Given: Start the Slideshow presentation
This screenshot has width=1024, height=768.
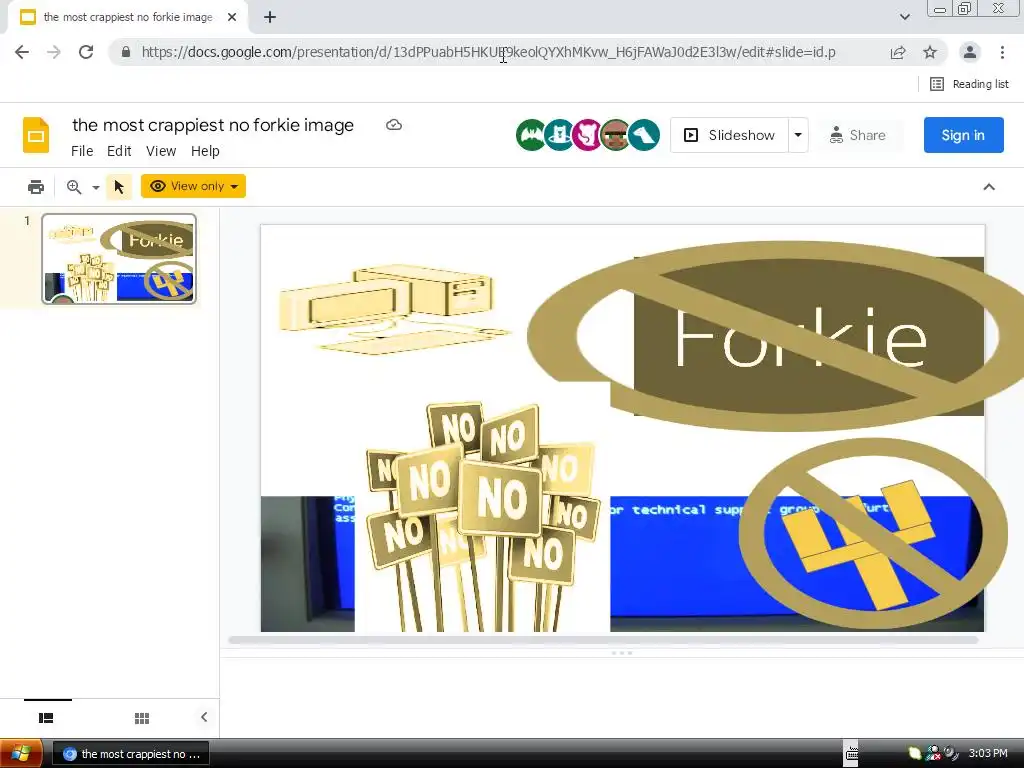Looking at the screenshot, I should (729, 135).
